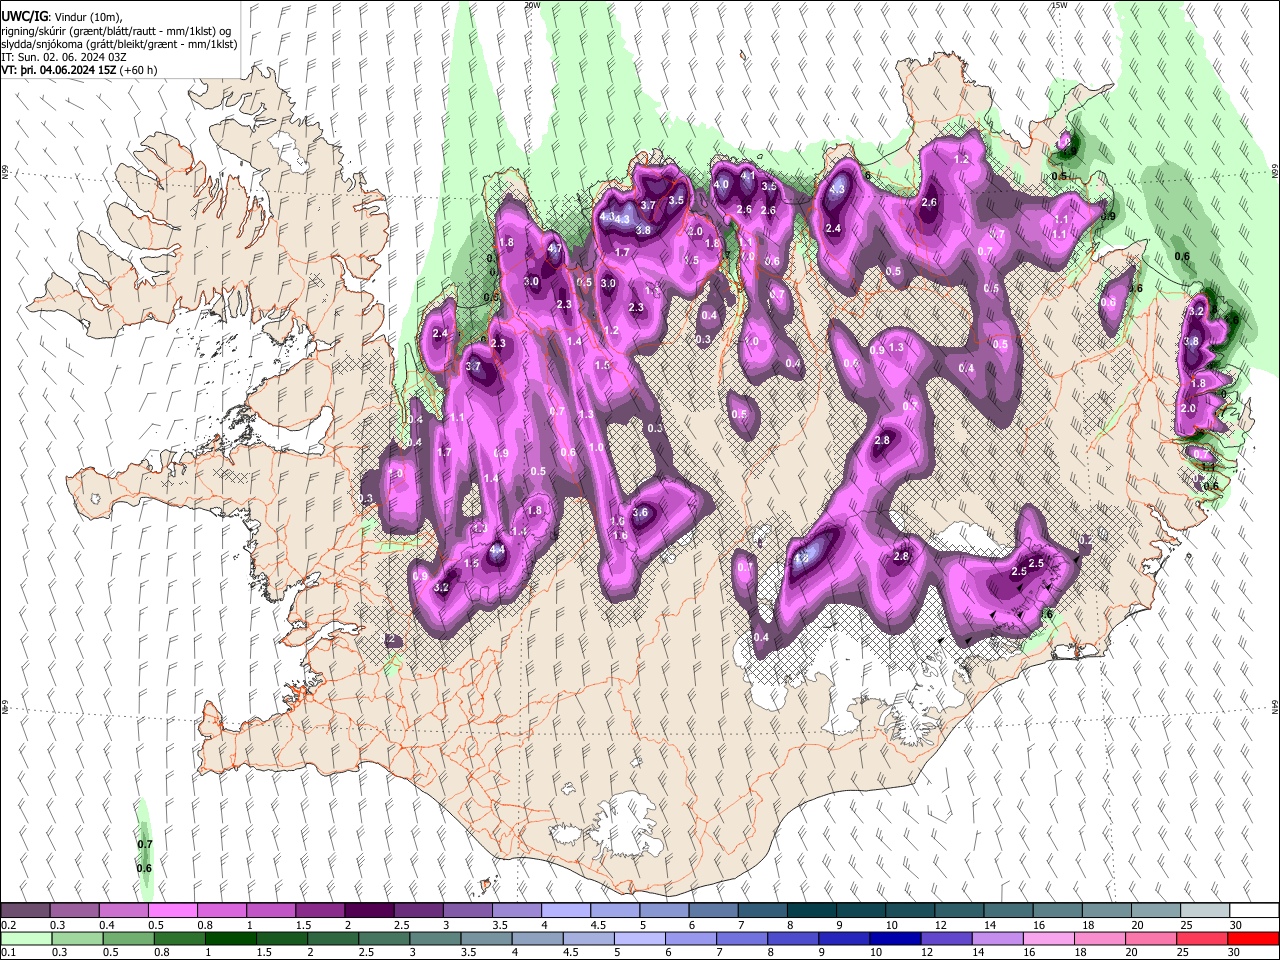The height and width of the screenshot is (960, 1280).
Task: Click the "25" label in the top legend row
Action: coord(1184,925)
